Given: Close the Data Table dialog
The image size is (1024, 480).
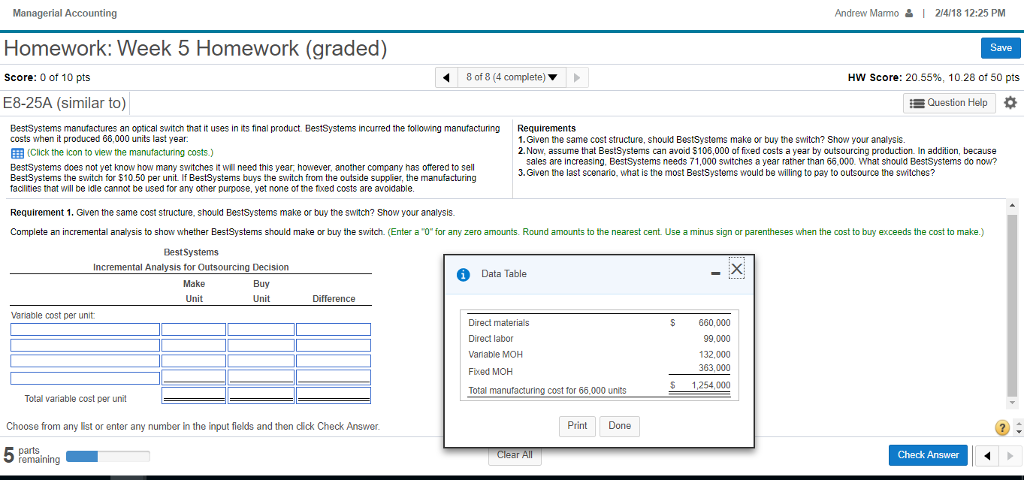Looking at the screenshot, I should point(737,270).
